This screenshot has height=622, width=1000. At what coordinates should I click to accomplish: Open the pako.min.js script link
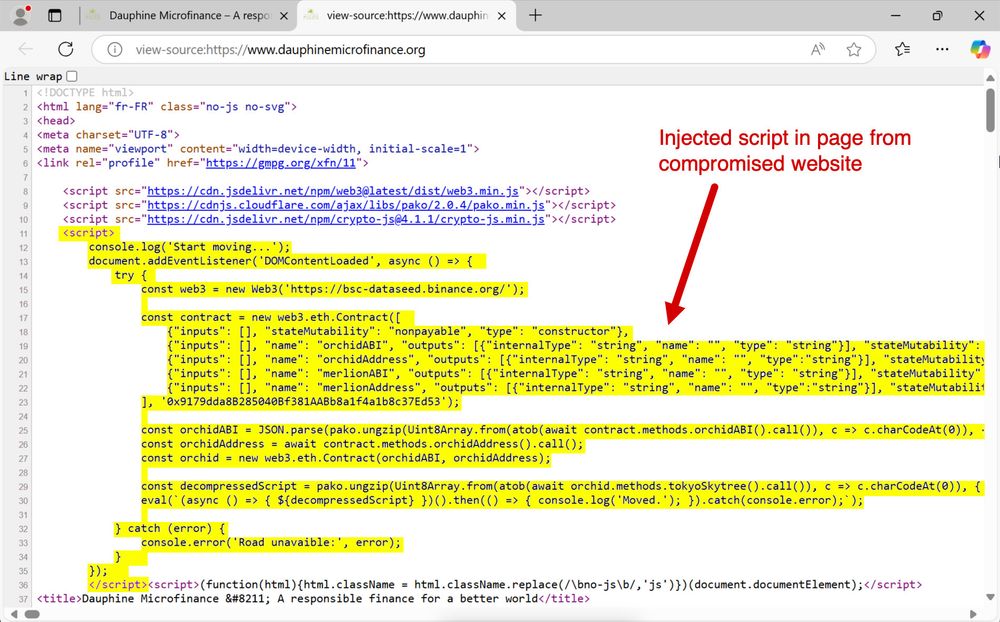[346, 205]
